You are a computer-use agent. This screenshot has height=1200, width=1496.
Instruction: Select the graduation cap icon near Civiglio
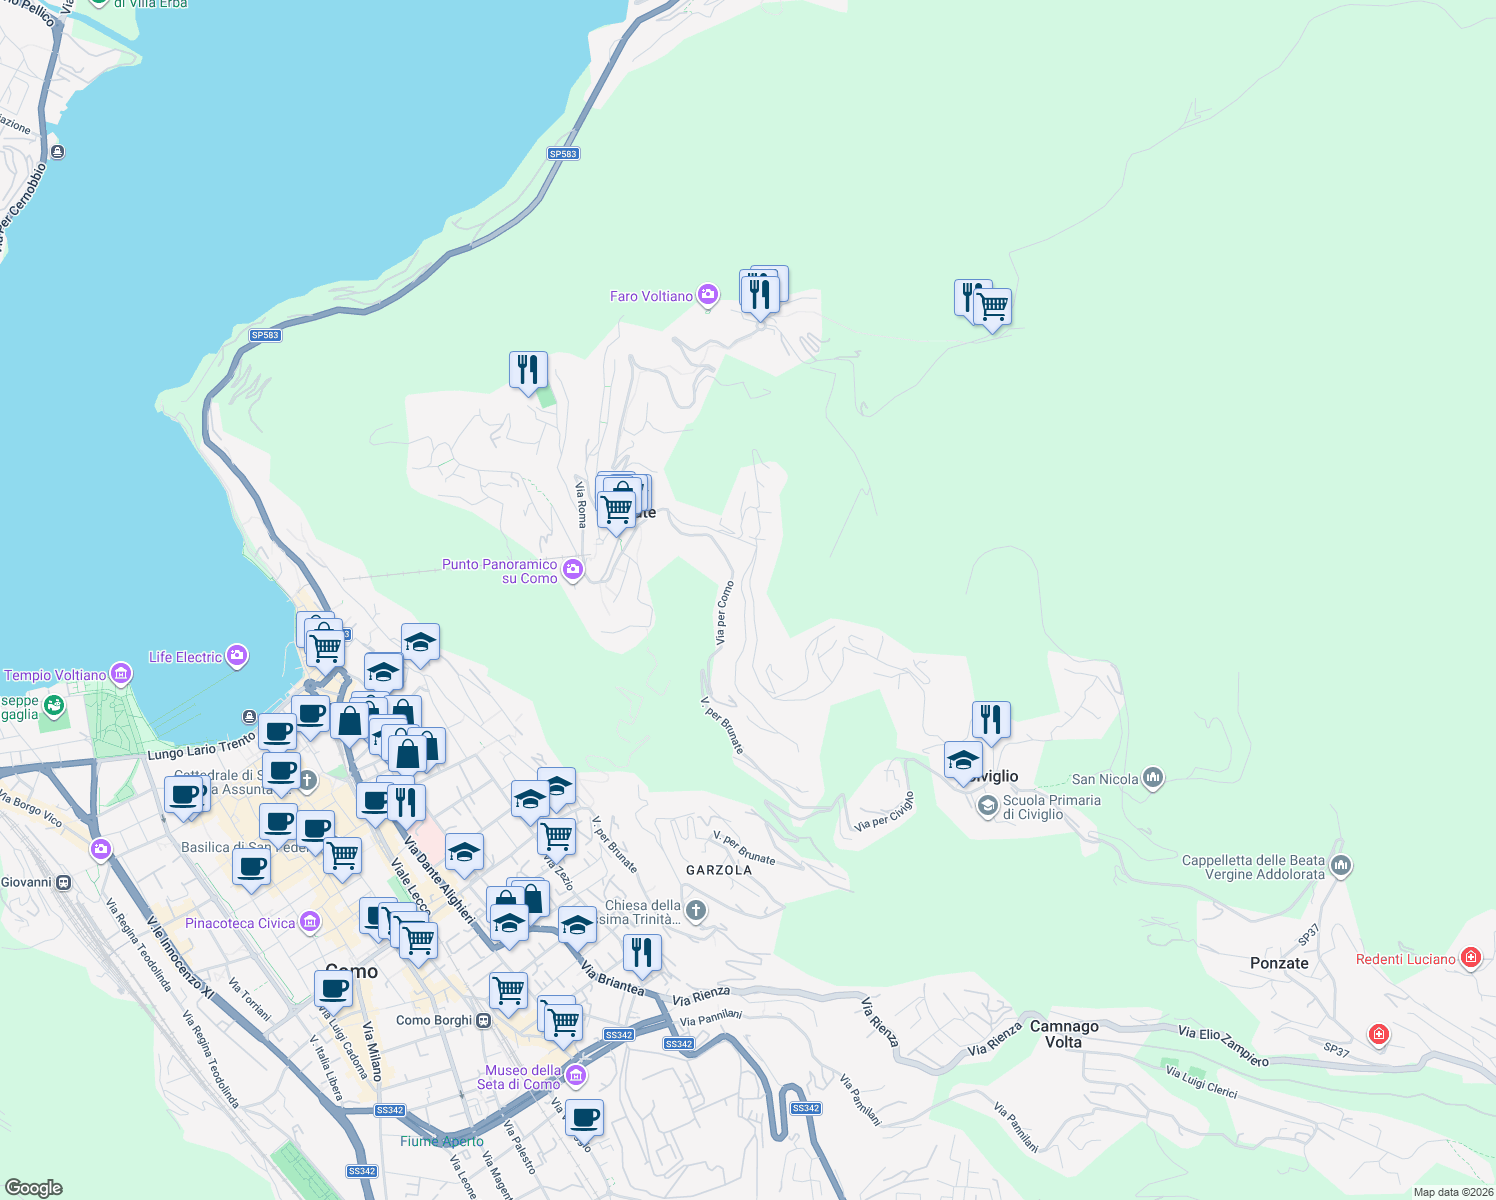[963, 761]
